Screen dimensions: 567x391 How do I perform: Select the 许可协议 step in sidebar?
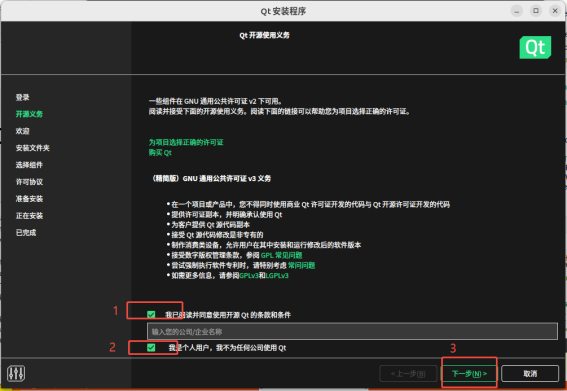(x=29, y=182)
